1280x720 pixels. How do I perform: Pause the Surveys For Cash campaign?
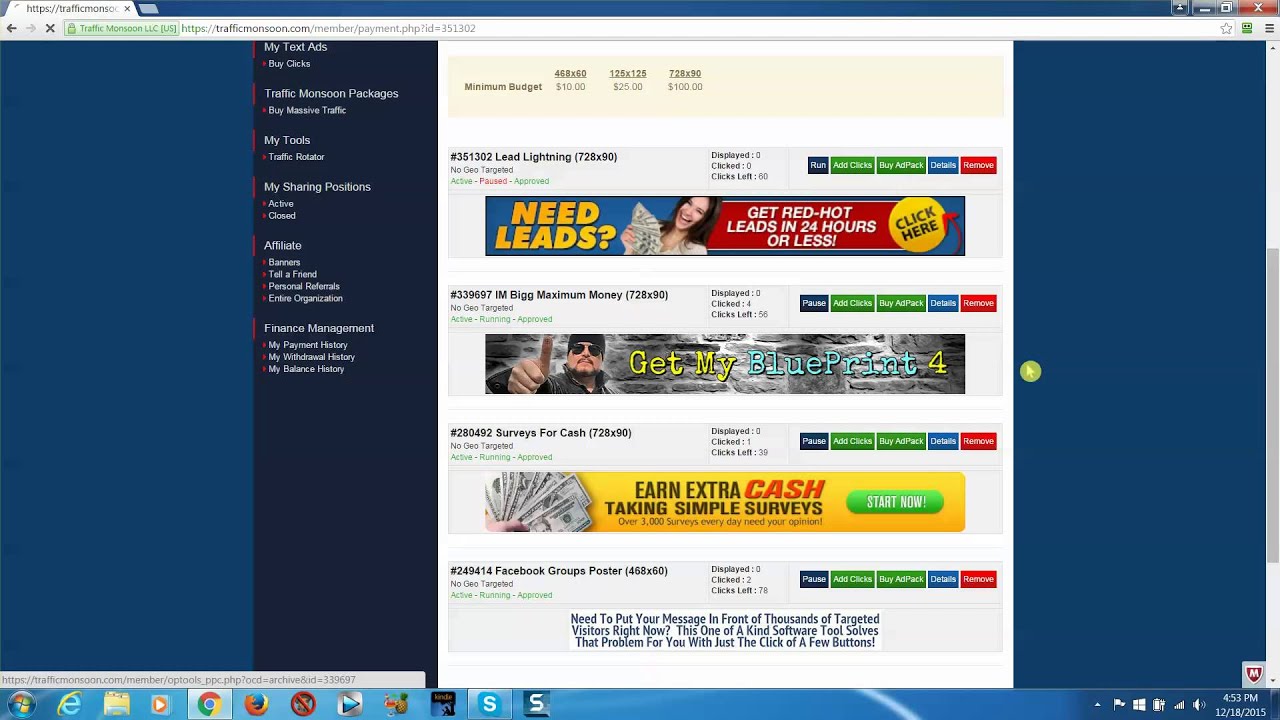click(x=814, y=441)
